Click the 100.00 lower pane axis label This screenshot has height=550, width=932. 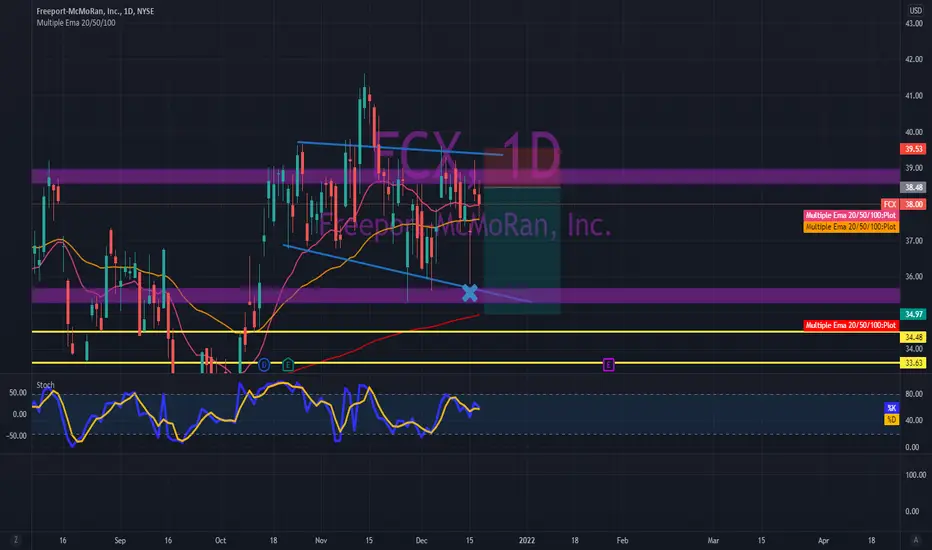point(915,475)
